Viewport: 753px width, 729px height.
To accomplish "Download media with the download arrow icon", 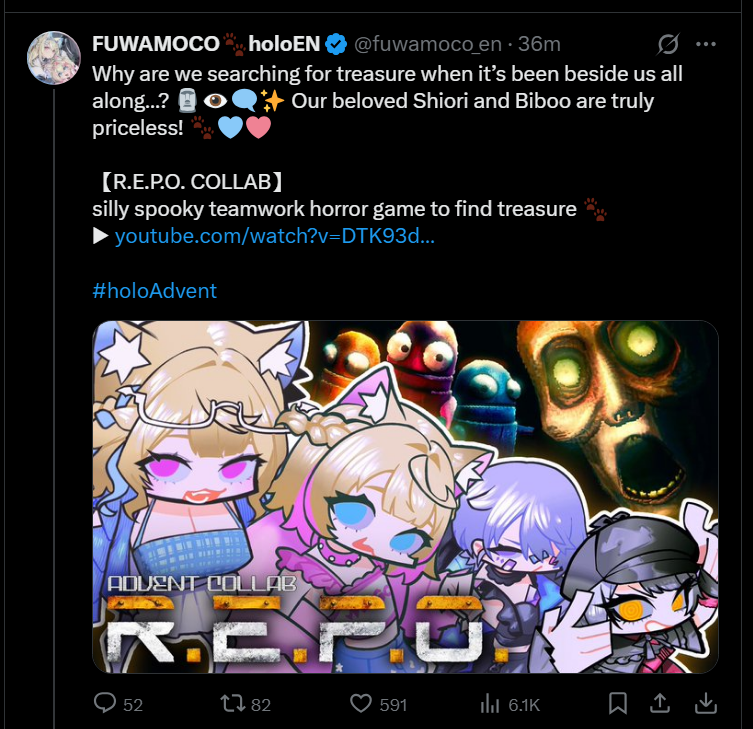I will 705,704.
